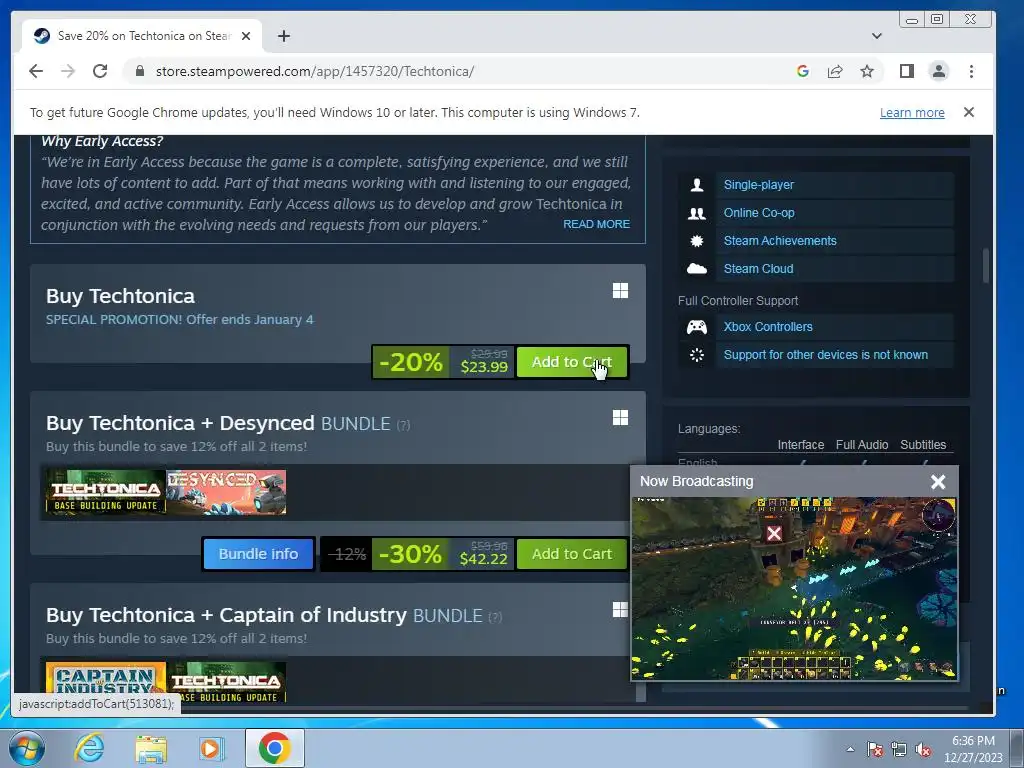Open the muted volume tray icon

point(923,749)
